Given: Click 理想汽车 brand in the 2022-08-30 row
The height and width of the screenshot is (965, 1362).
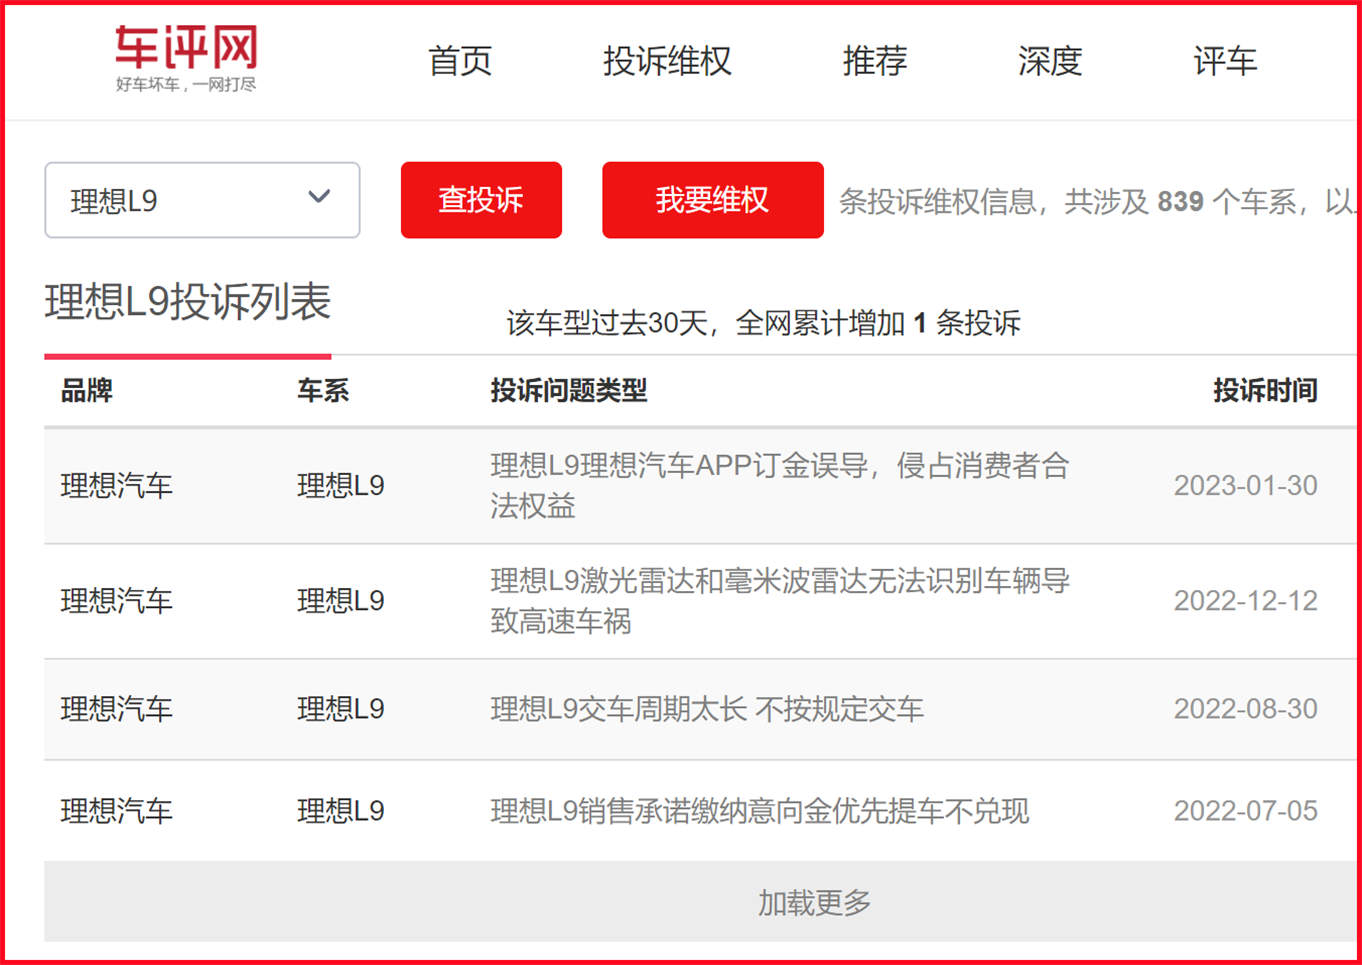Looking at the screenshot, I should 117,709.
